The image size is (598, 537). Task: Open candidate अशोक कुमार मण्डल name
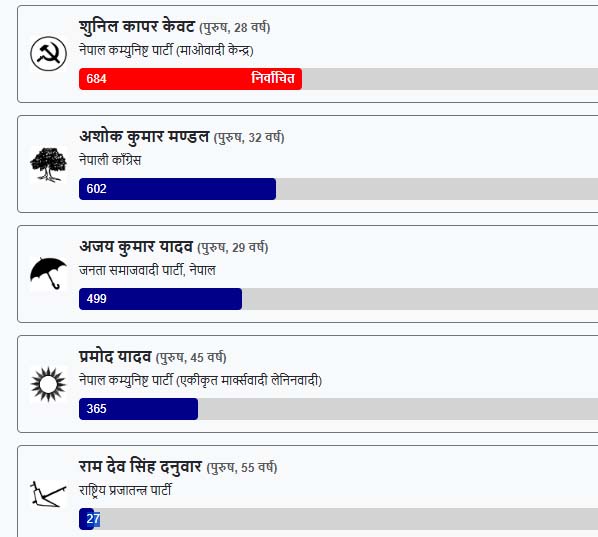pos(144,137)
